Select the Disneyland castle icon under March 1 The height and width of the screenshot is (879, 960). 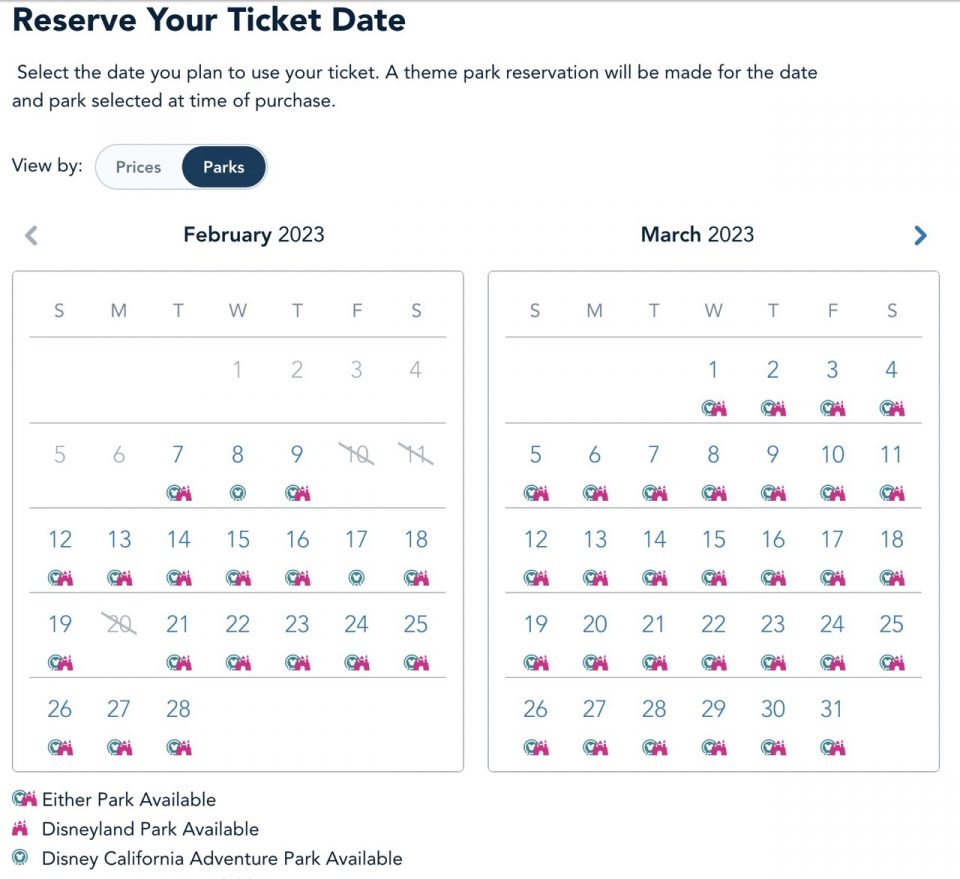coord(713,408)
